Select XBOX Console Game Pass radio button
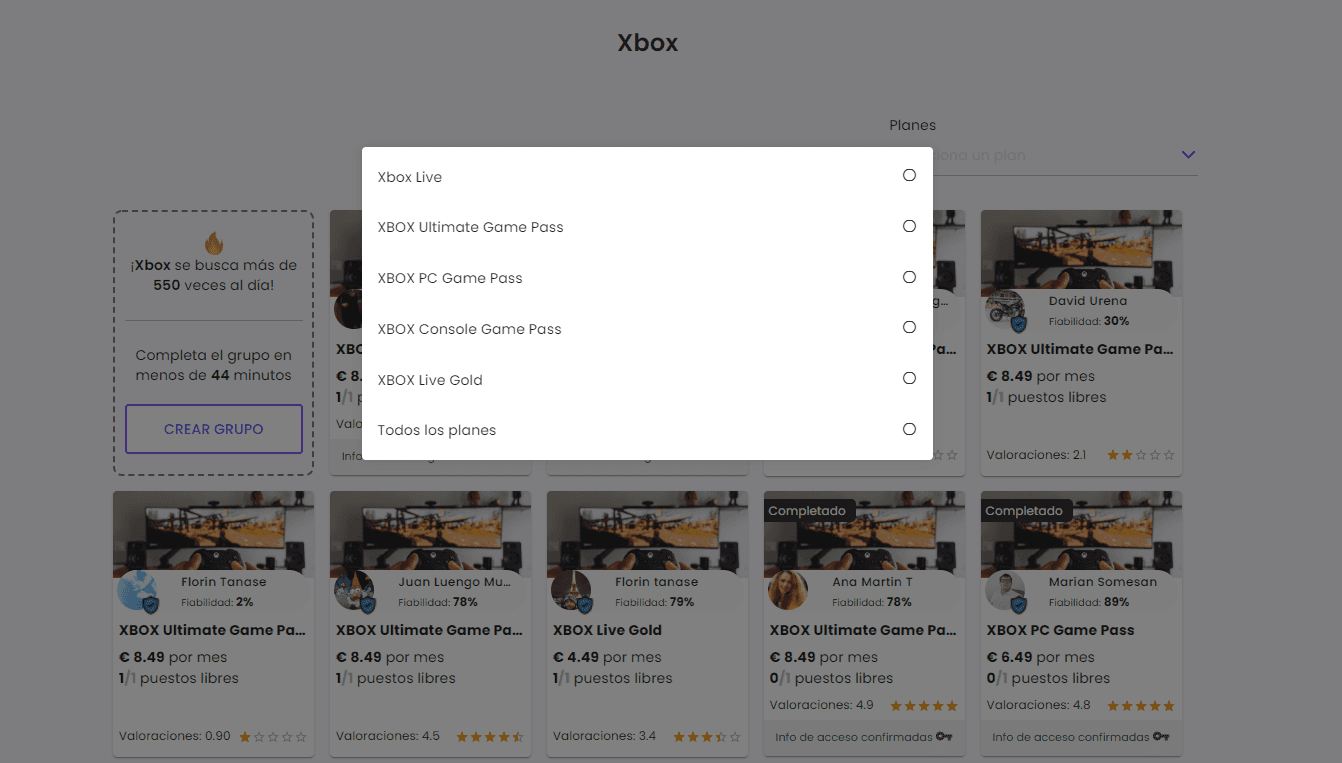 [x=909, y=327]
